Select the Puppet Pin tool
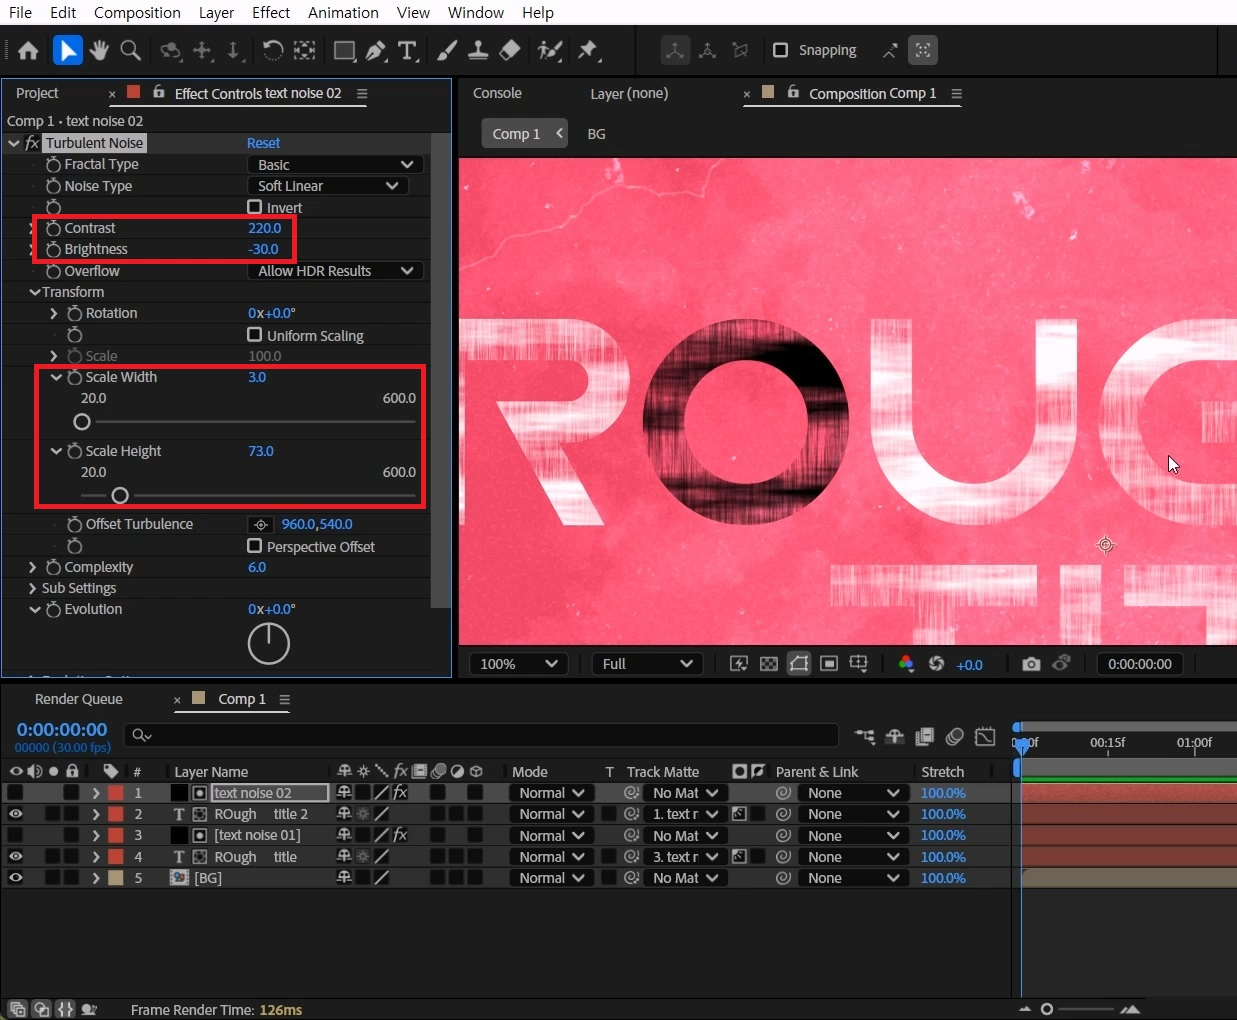Screen dimensions: 1237x1020 [x=588, y=50]
